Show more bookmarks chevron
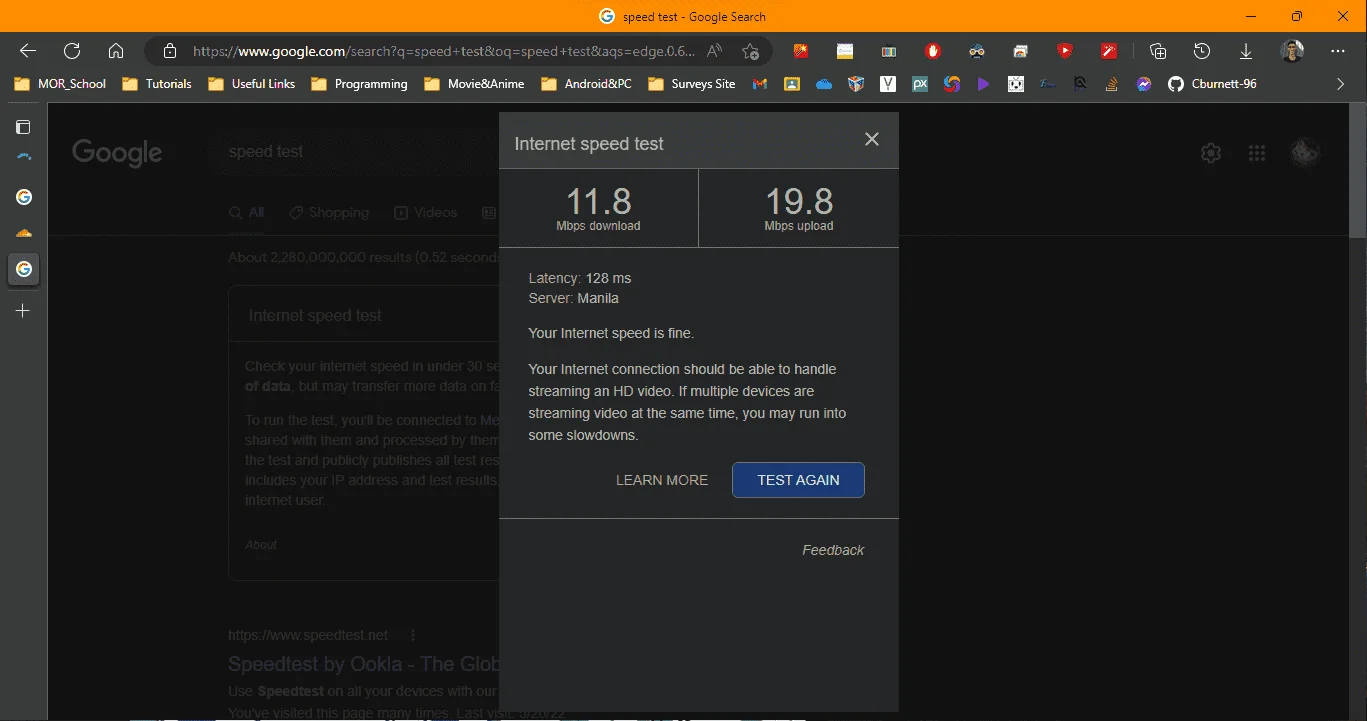Screen dimensions: 1367x721 pos(1341,84)
